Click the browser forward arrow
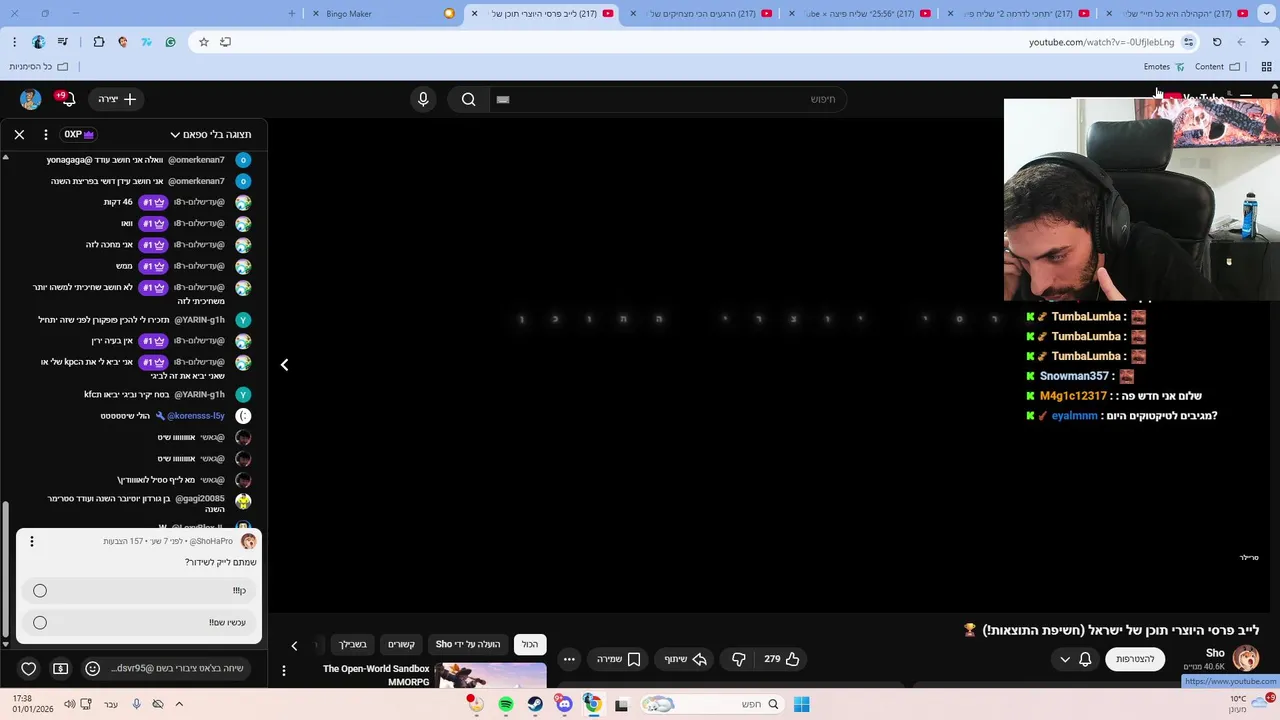 [x=1265, y=42]
